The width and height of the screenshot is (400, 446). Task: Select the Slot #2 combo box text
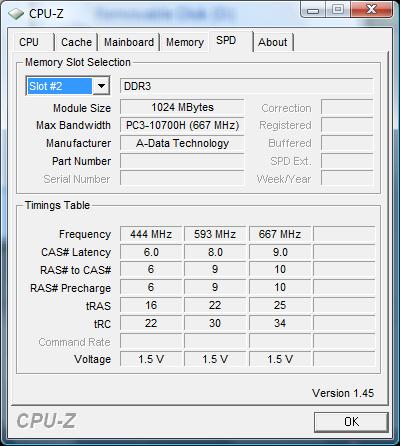tap(59, 86)
